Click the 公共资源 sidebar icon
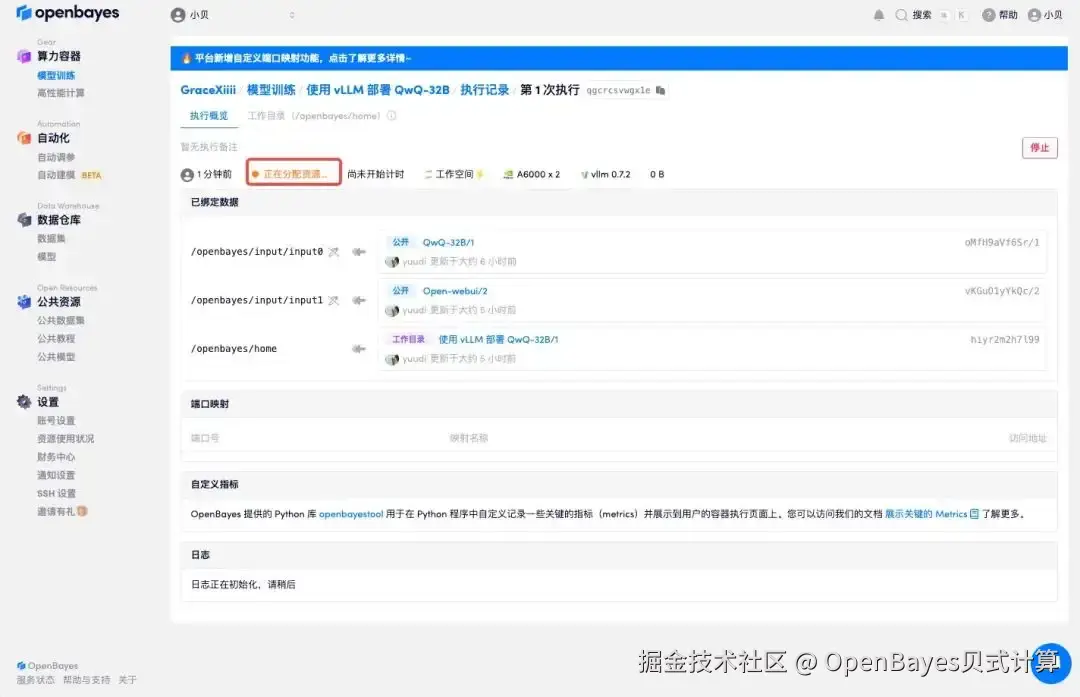1080x697 pixels. [23, 302]
